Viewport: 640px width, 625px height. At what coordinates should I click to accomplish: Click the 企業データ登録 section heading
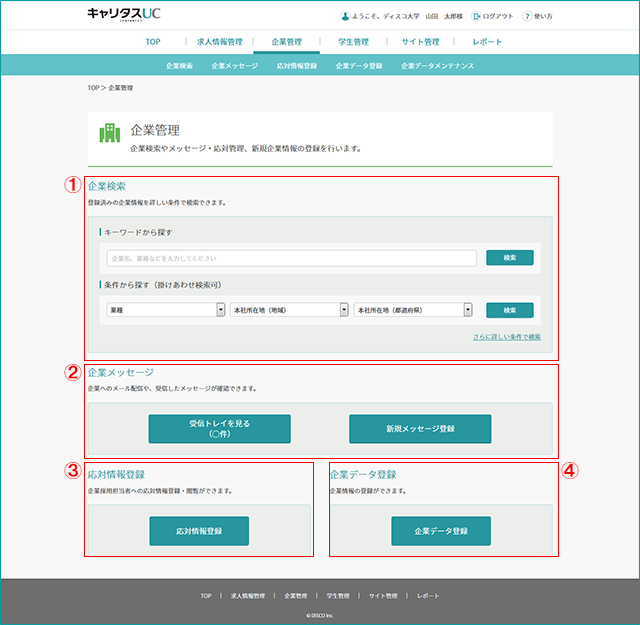(x=363, y=474)
